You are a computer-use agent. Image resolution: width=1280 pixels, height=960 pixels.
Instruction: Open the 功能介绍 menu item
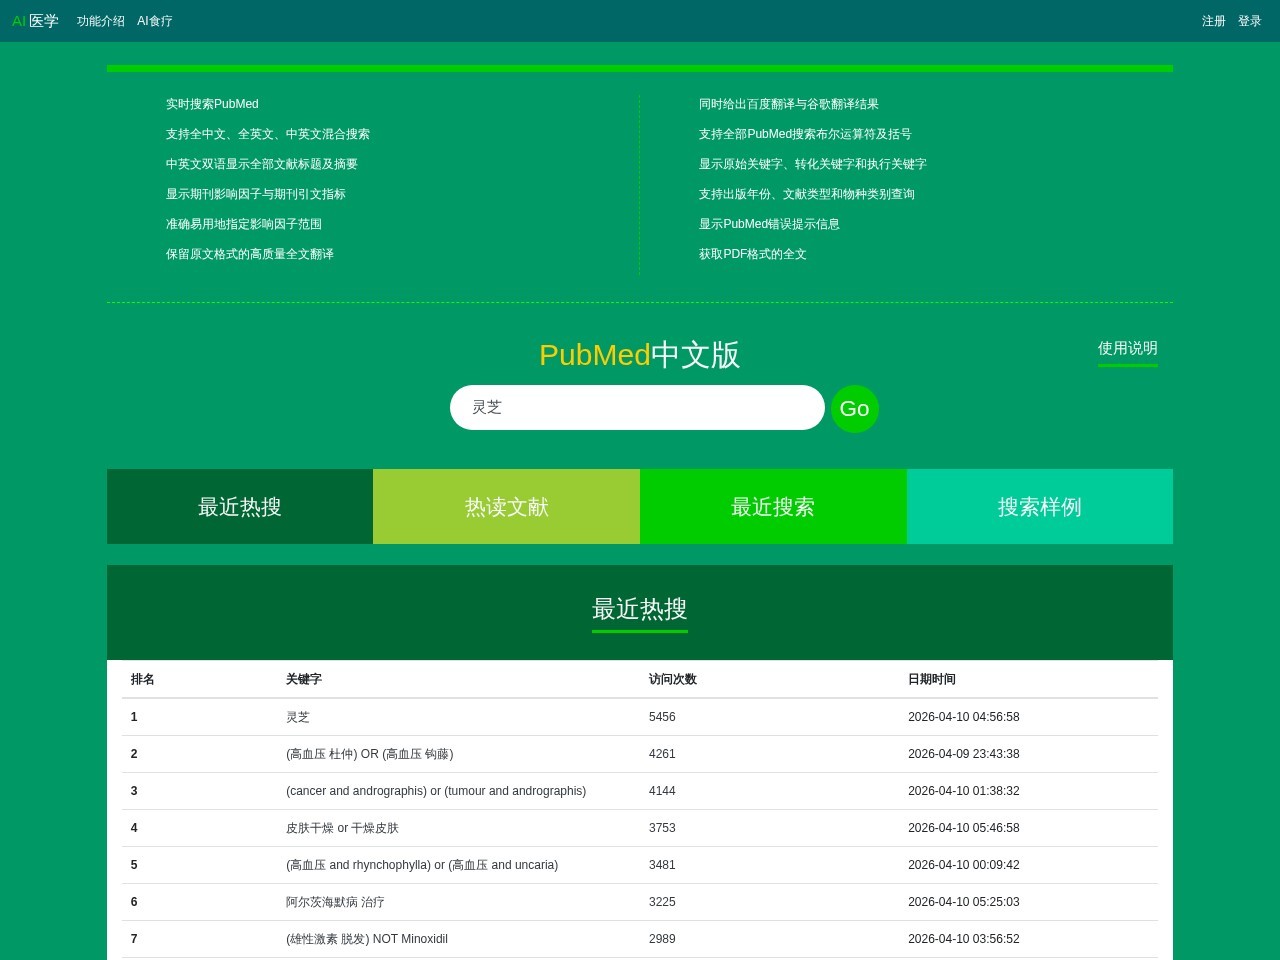click(100, 20)
